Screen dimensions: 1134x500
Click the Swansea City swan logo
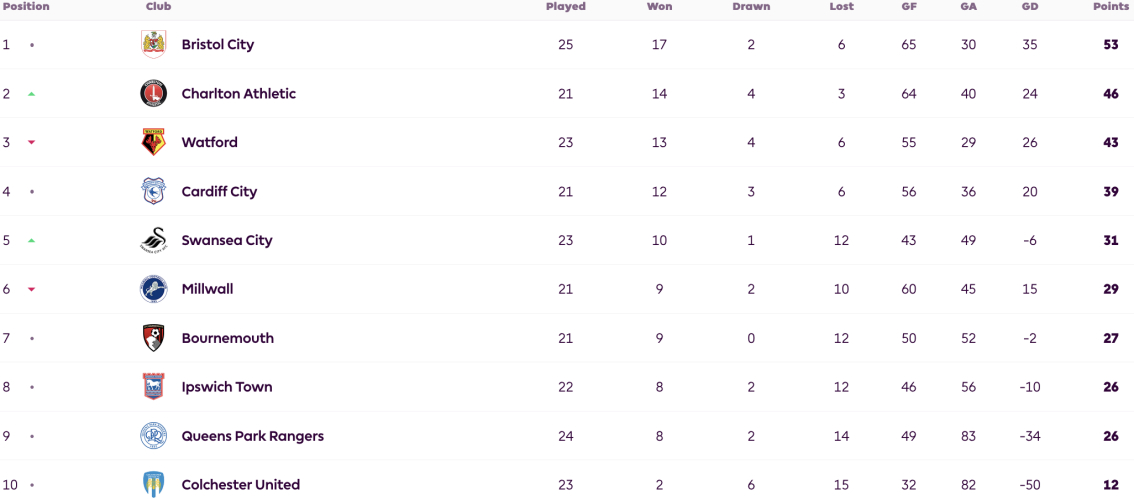[153, 240]
